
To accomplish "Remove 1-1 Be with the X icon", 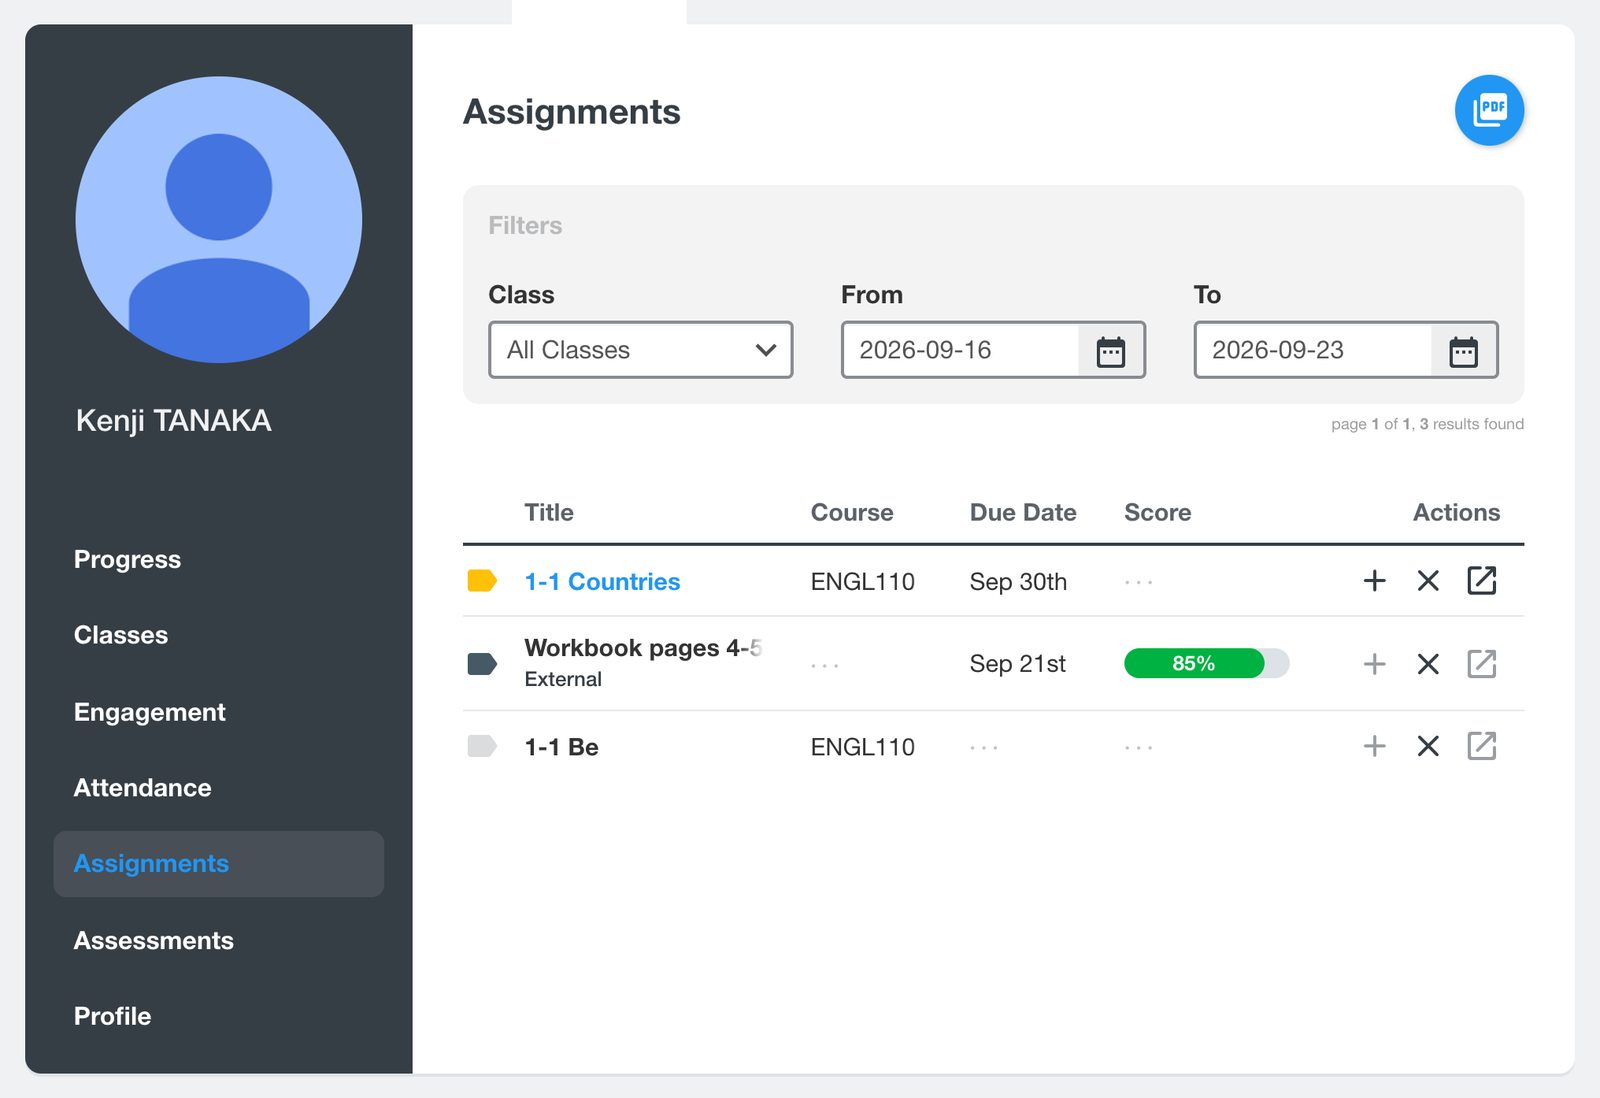I will click(x=1428, y=746).
